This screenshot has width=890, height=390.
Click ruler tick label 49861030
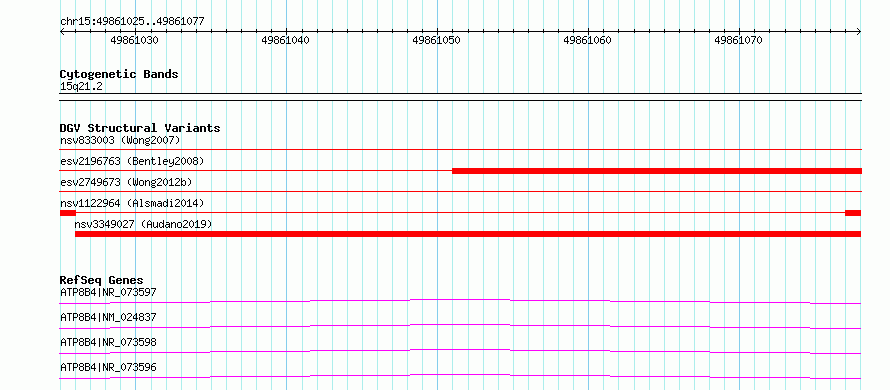pos(135,41)
